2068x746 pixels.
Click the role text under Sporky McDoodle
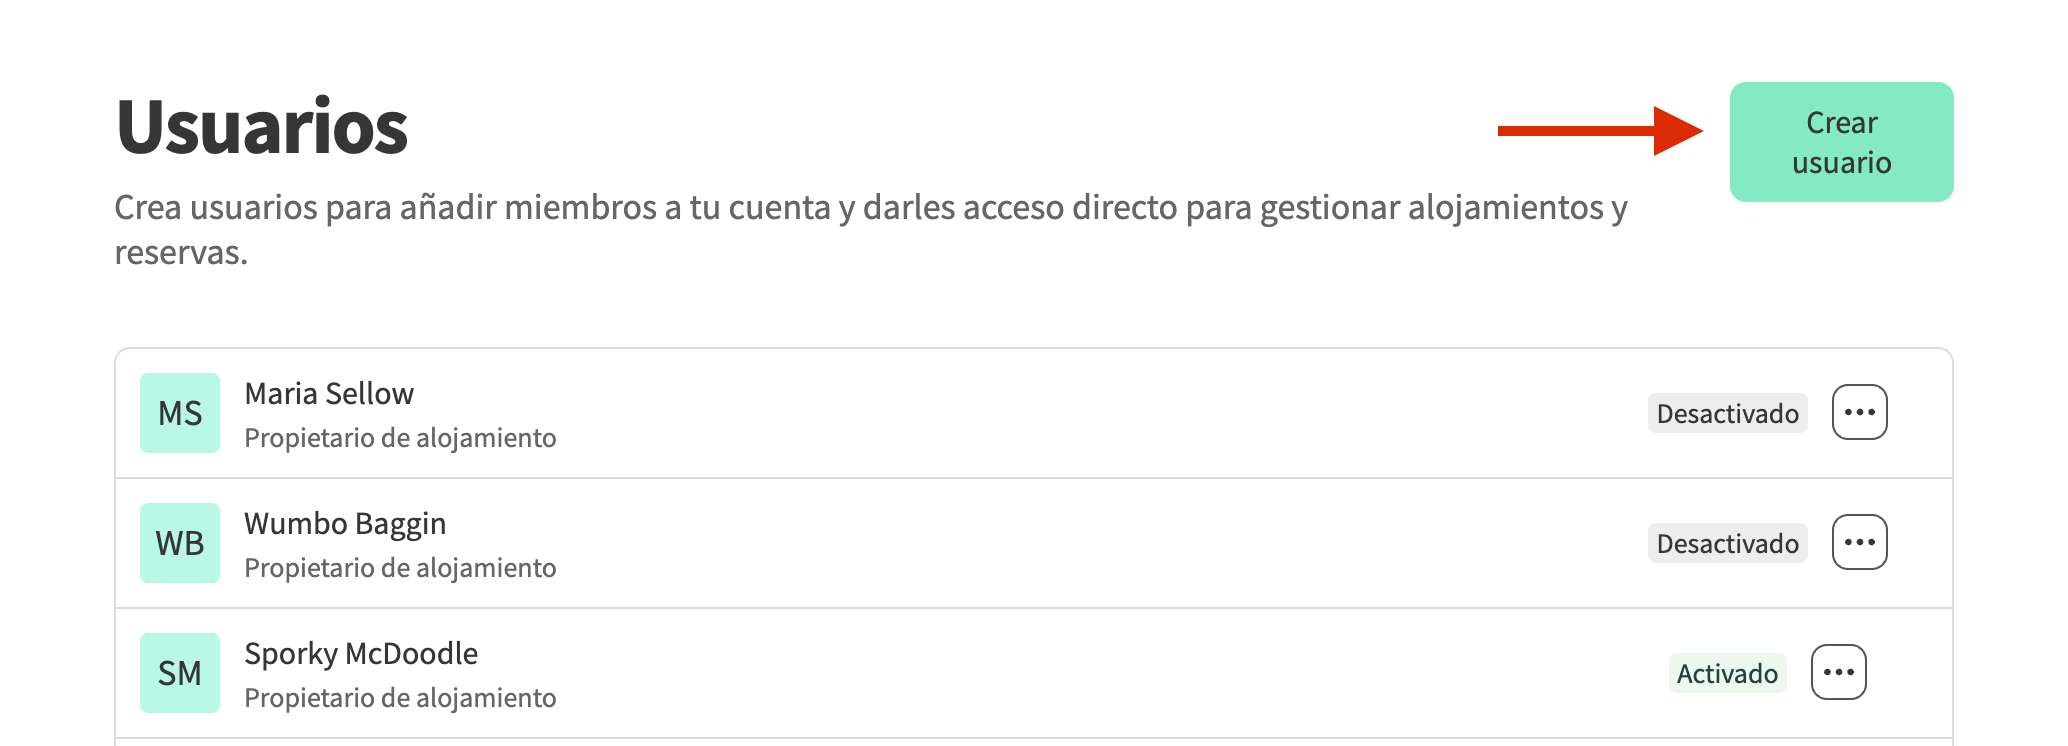[x=400, y=698]
